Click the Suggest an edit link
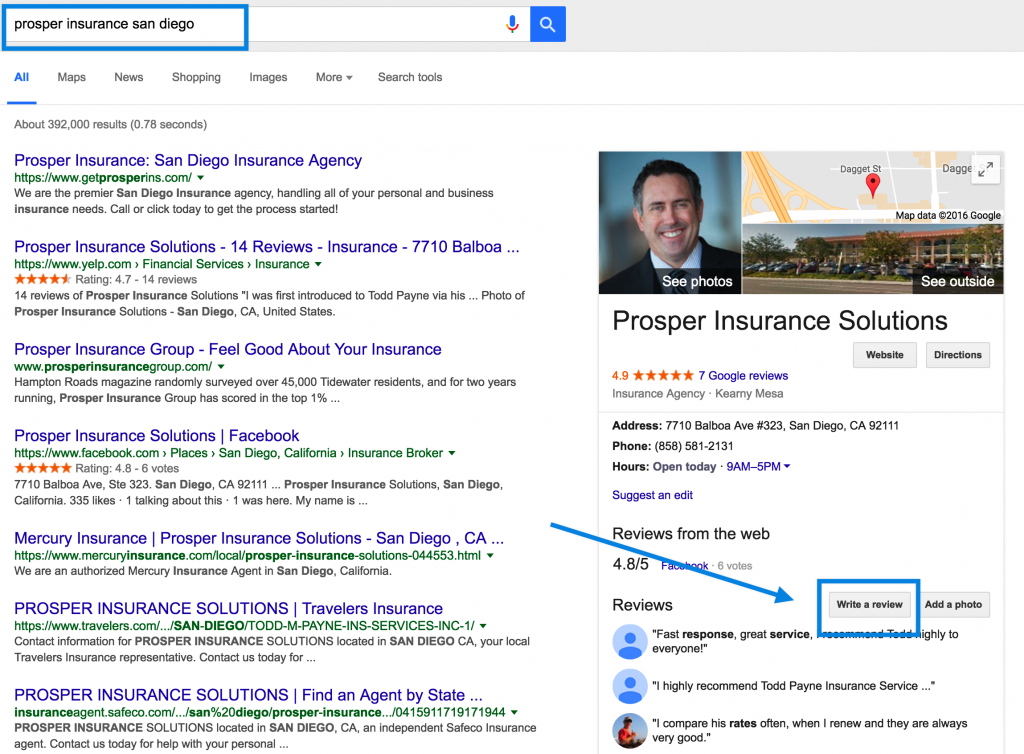Image resolution: width=1024 pixels, height=754 pixels. coord(652,495)
